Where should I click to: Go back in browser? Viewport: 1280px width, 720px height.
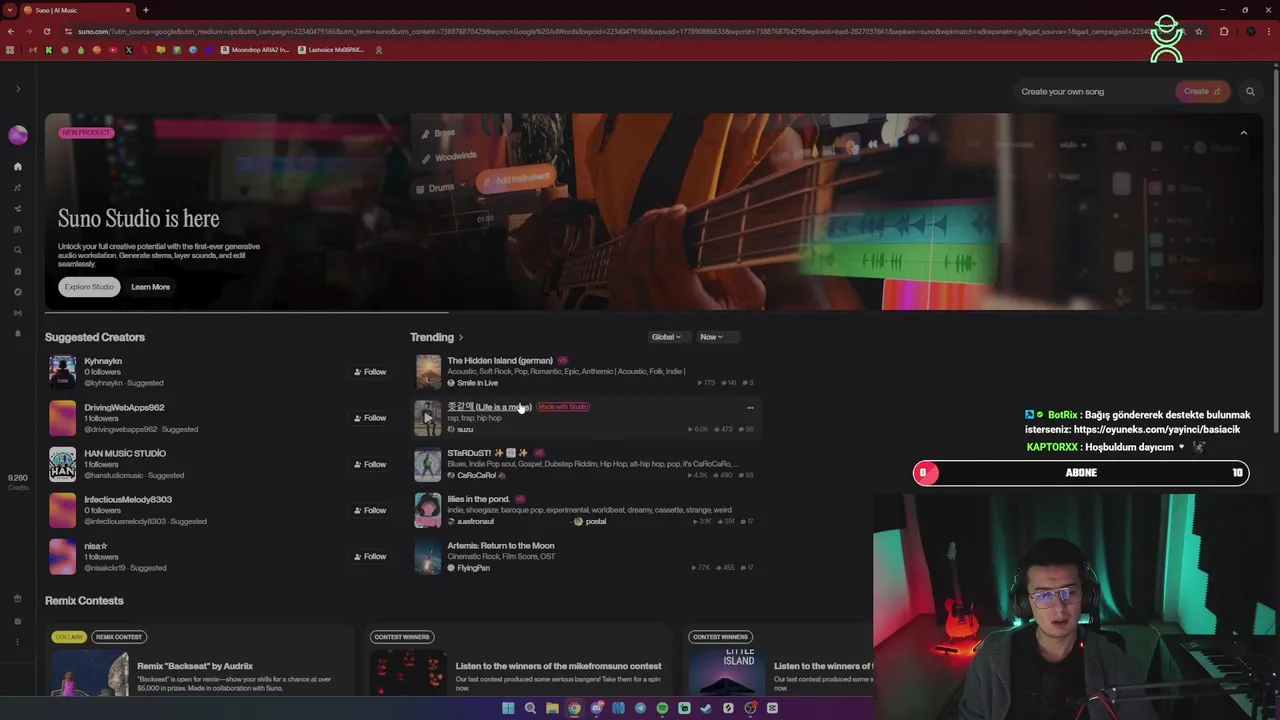[11, 31]
